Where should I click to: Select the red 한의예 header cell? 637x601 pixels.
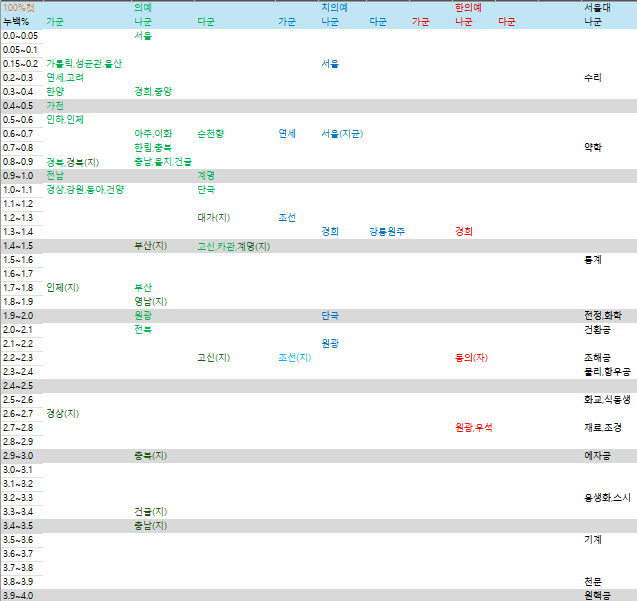(x=468, y=7)
